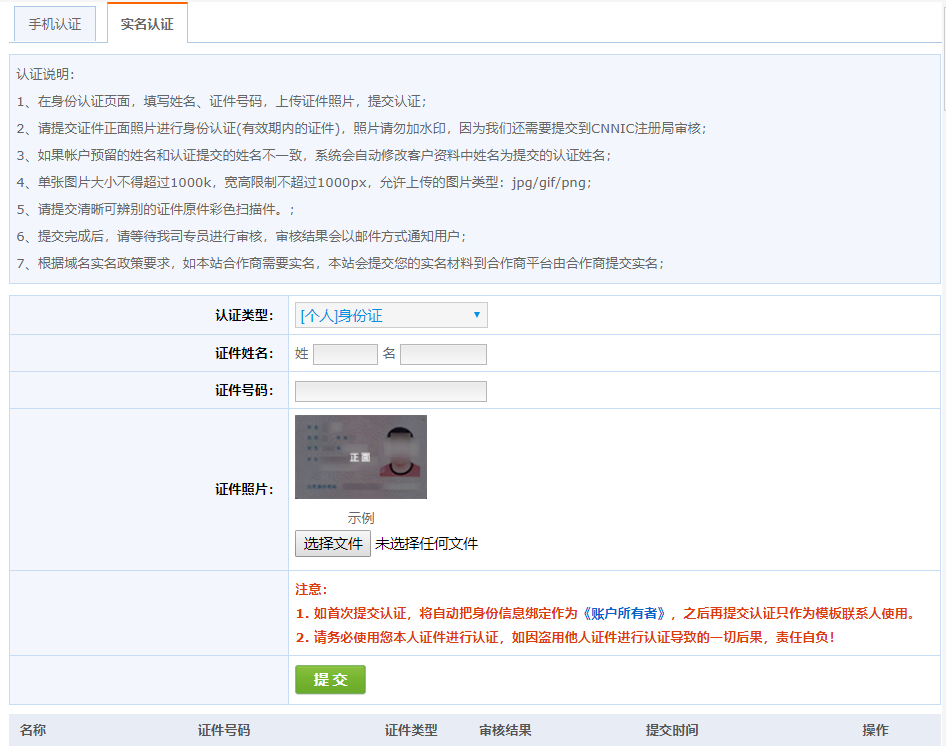Viewport: 946px width, 746px height.
Task: Click the 提交时间 column header
Action: coord(671,730)
